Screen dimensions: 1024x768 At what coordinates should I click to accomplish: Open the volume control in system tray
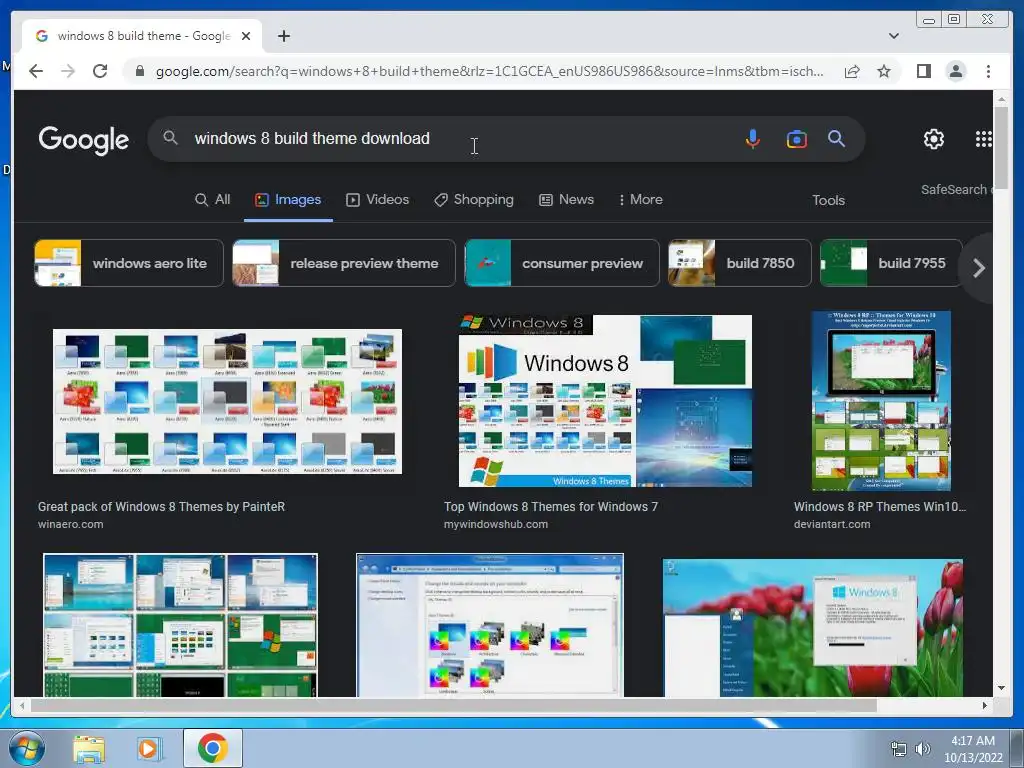(922, 749)
